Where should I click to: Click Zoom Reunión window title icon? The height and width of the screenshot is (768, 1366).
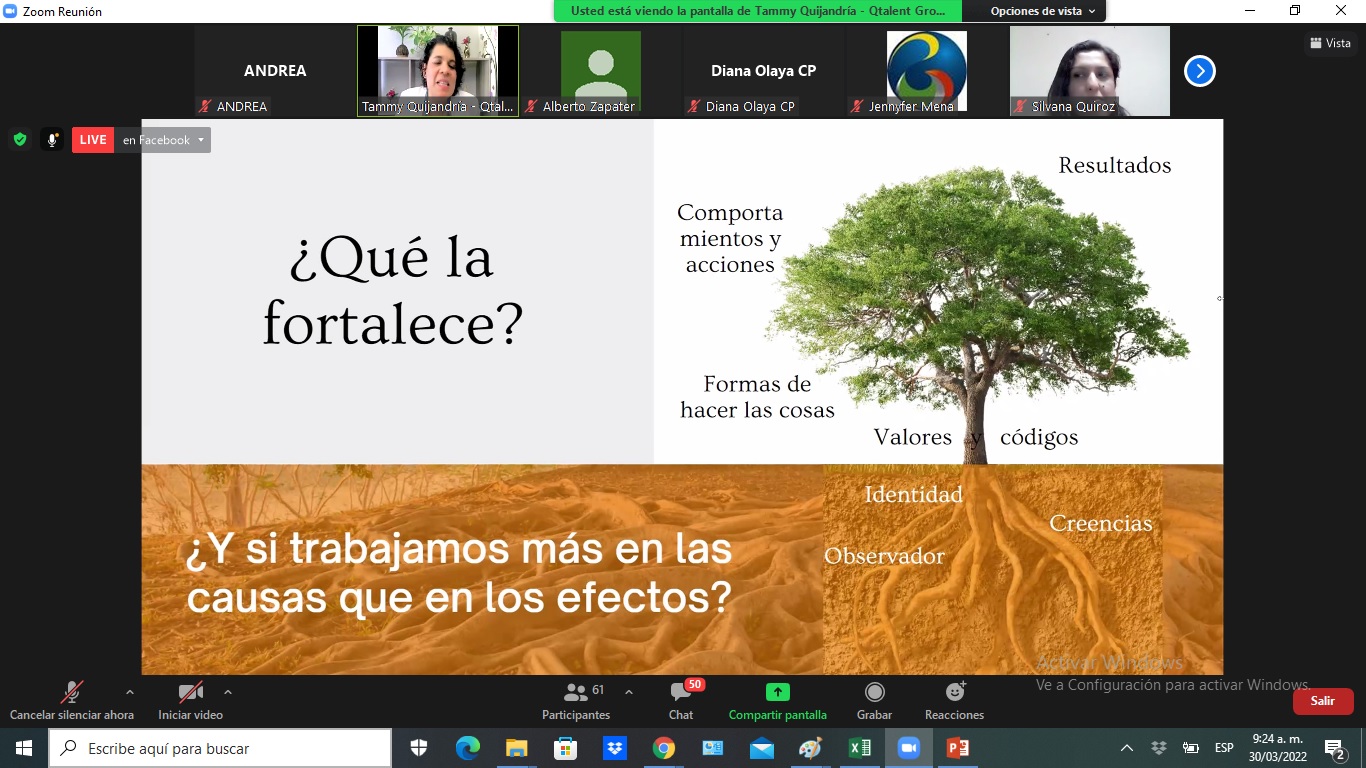11,11
